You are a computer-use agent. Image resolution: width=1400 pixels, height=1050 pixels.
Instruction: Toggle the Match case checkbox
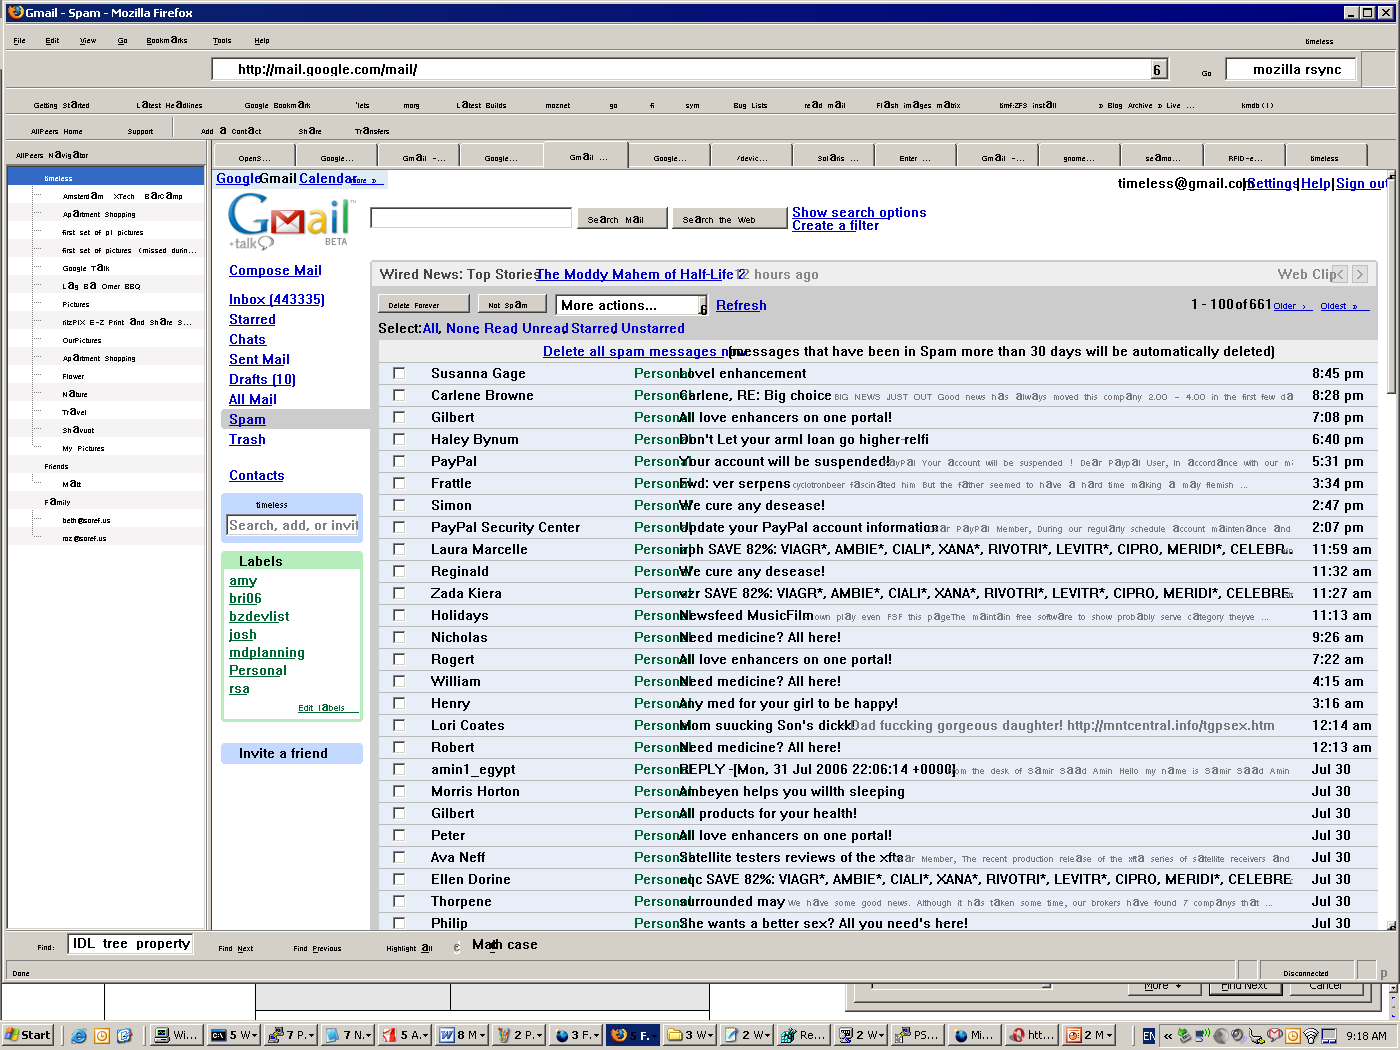tap(457, 946)
